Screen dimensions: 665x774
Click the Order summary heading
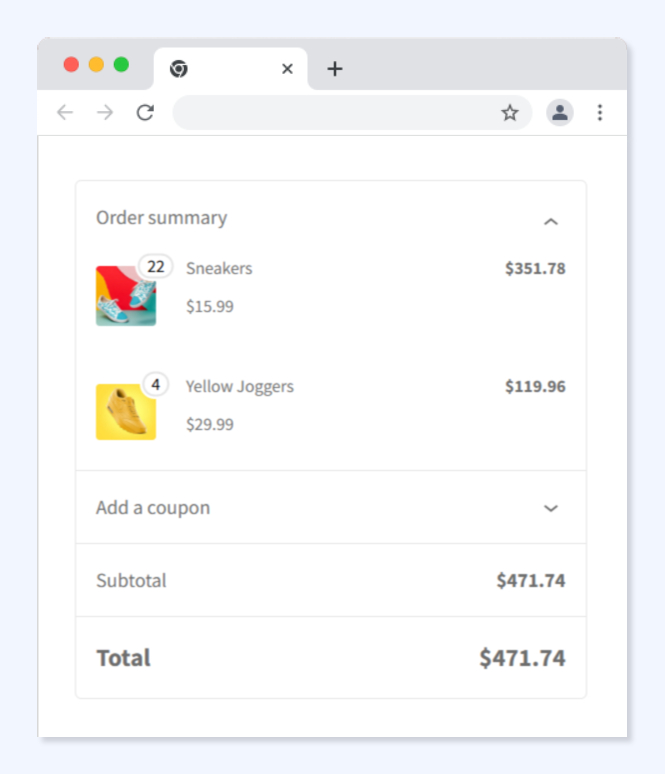pos(161,218)
